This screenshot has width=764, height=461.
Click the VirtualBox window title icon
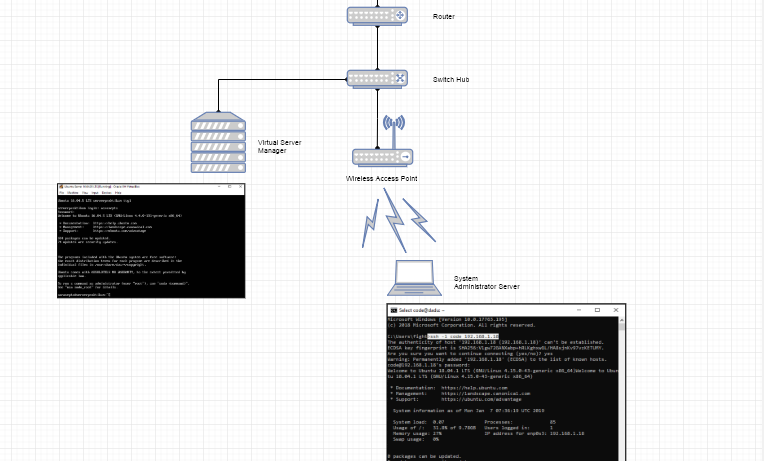(62, 187)
